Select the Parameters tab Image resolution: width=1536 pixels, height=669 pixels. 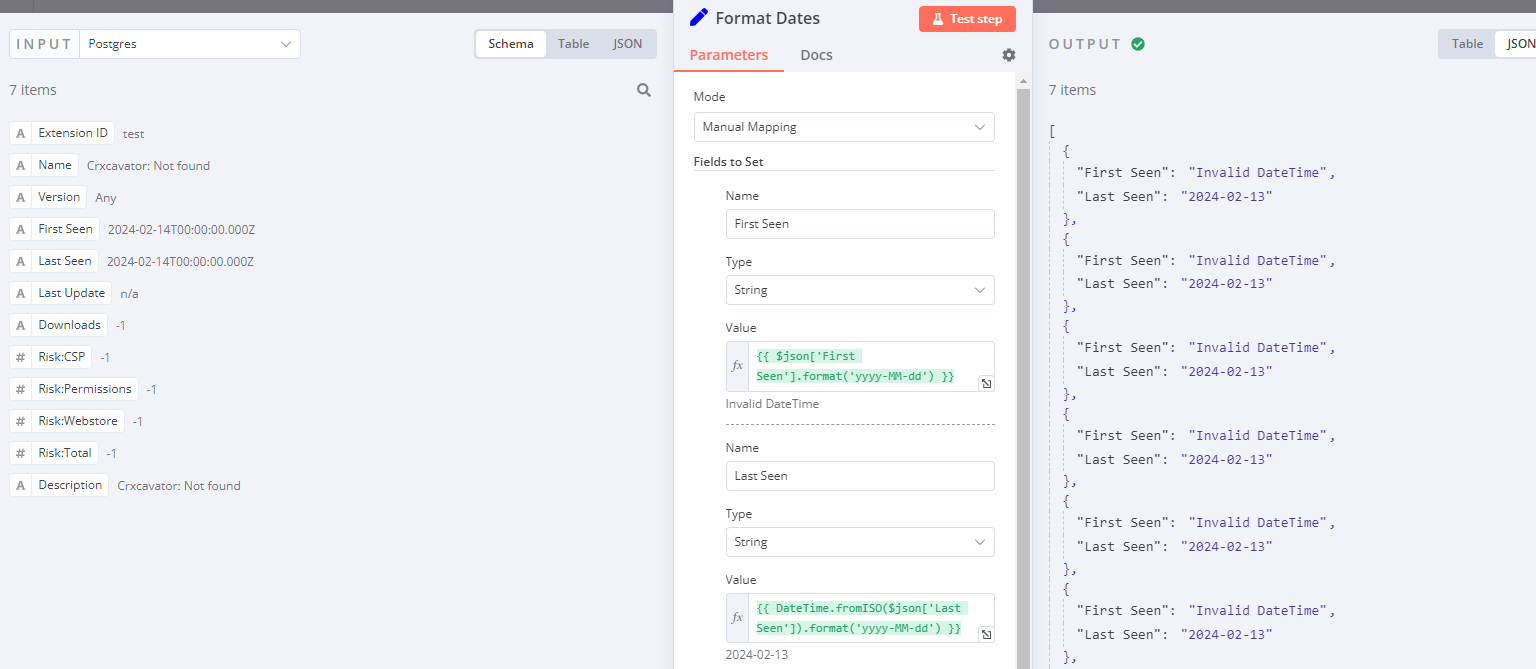(x=728, y=55)
